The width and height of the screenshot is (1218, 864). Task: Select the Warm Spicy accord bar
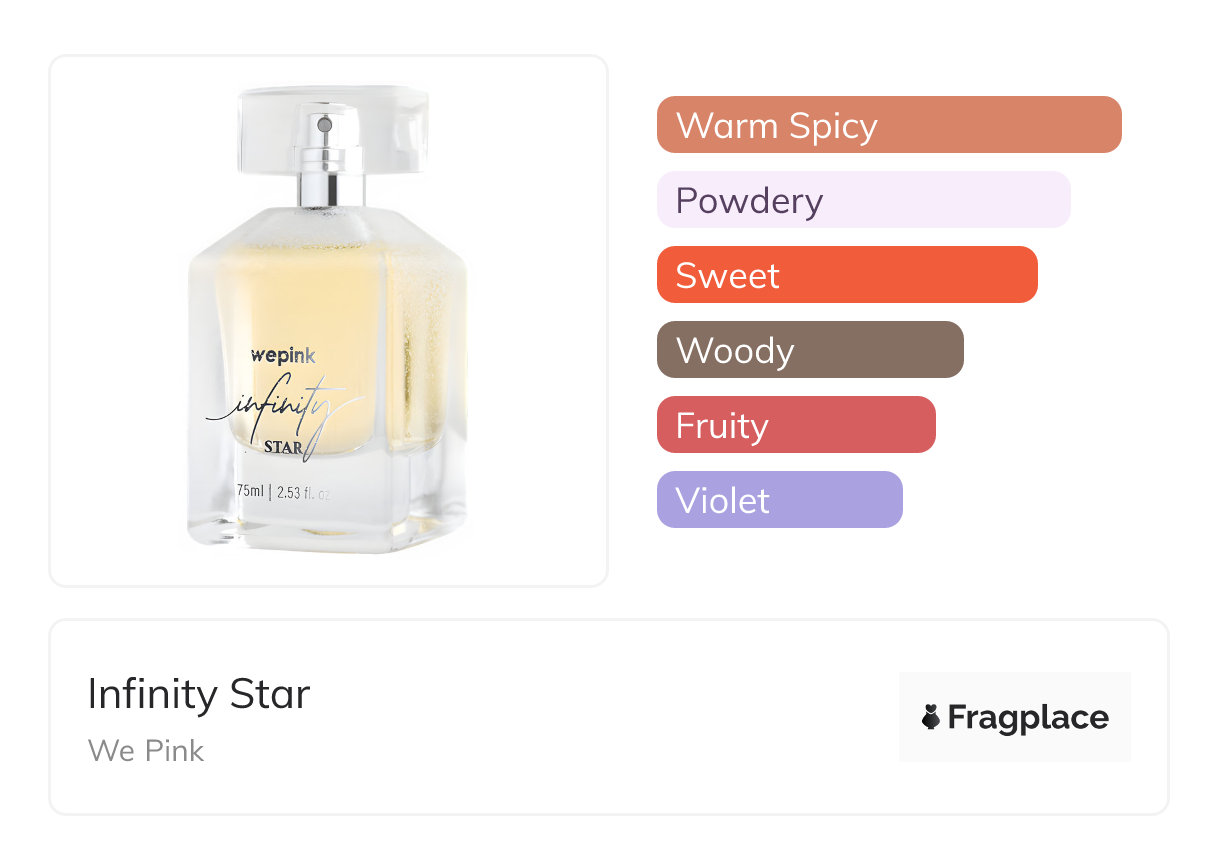889,125
